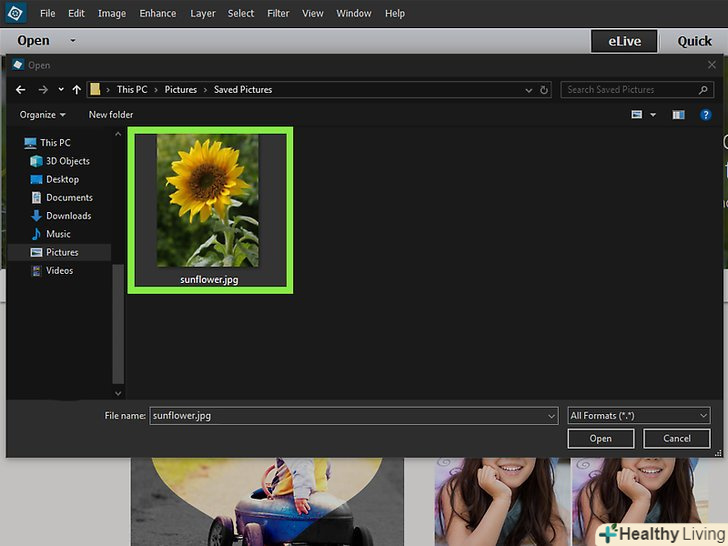Open the Enhance menu

[157, 14]
